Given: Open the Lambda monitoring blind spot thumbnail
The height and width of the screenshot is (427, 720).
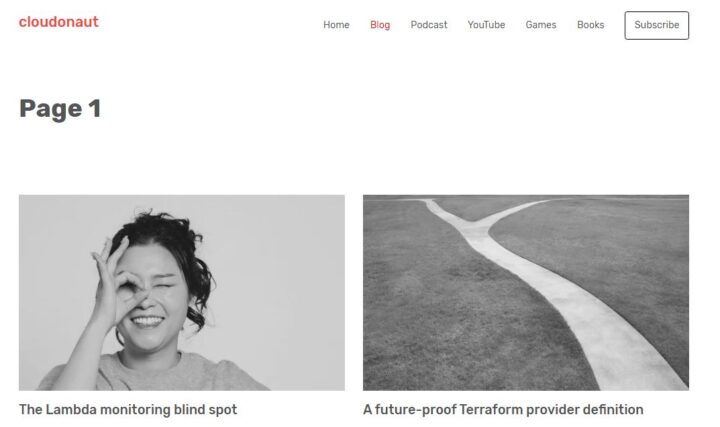Looking at the screenshot, I should tap(182, 292).
